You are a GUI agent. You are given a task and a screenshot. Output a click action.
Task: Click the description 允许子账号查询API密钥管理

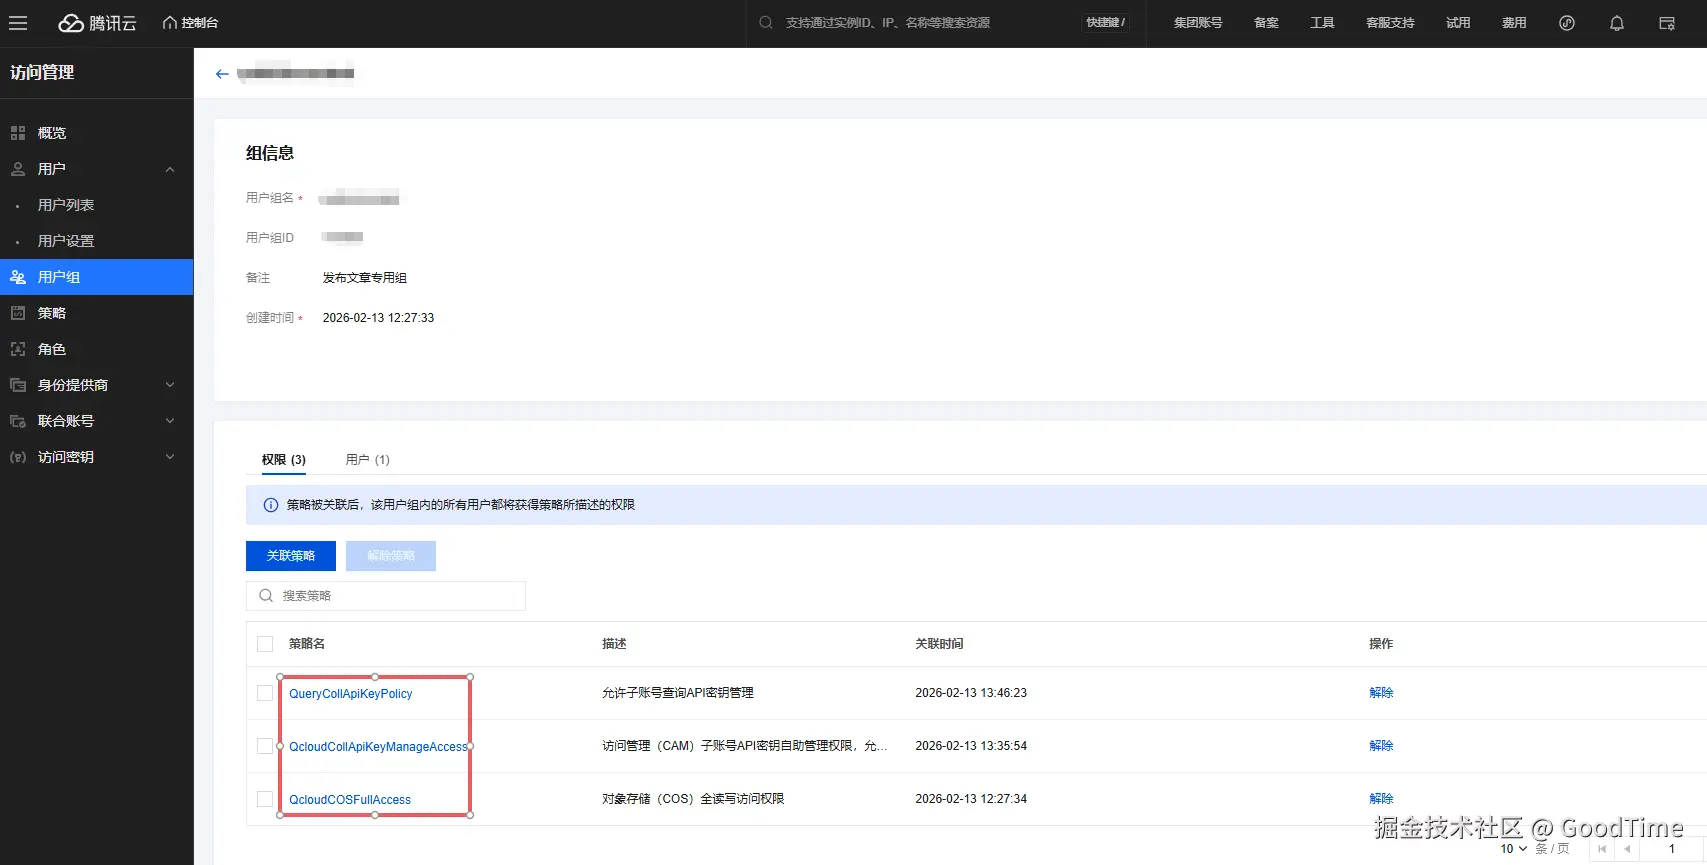(678, 693)
